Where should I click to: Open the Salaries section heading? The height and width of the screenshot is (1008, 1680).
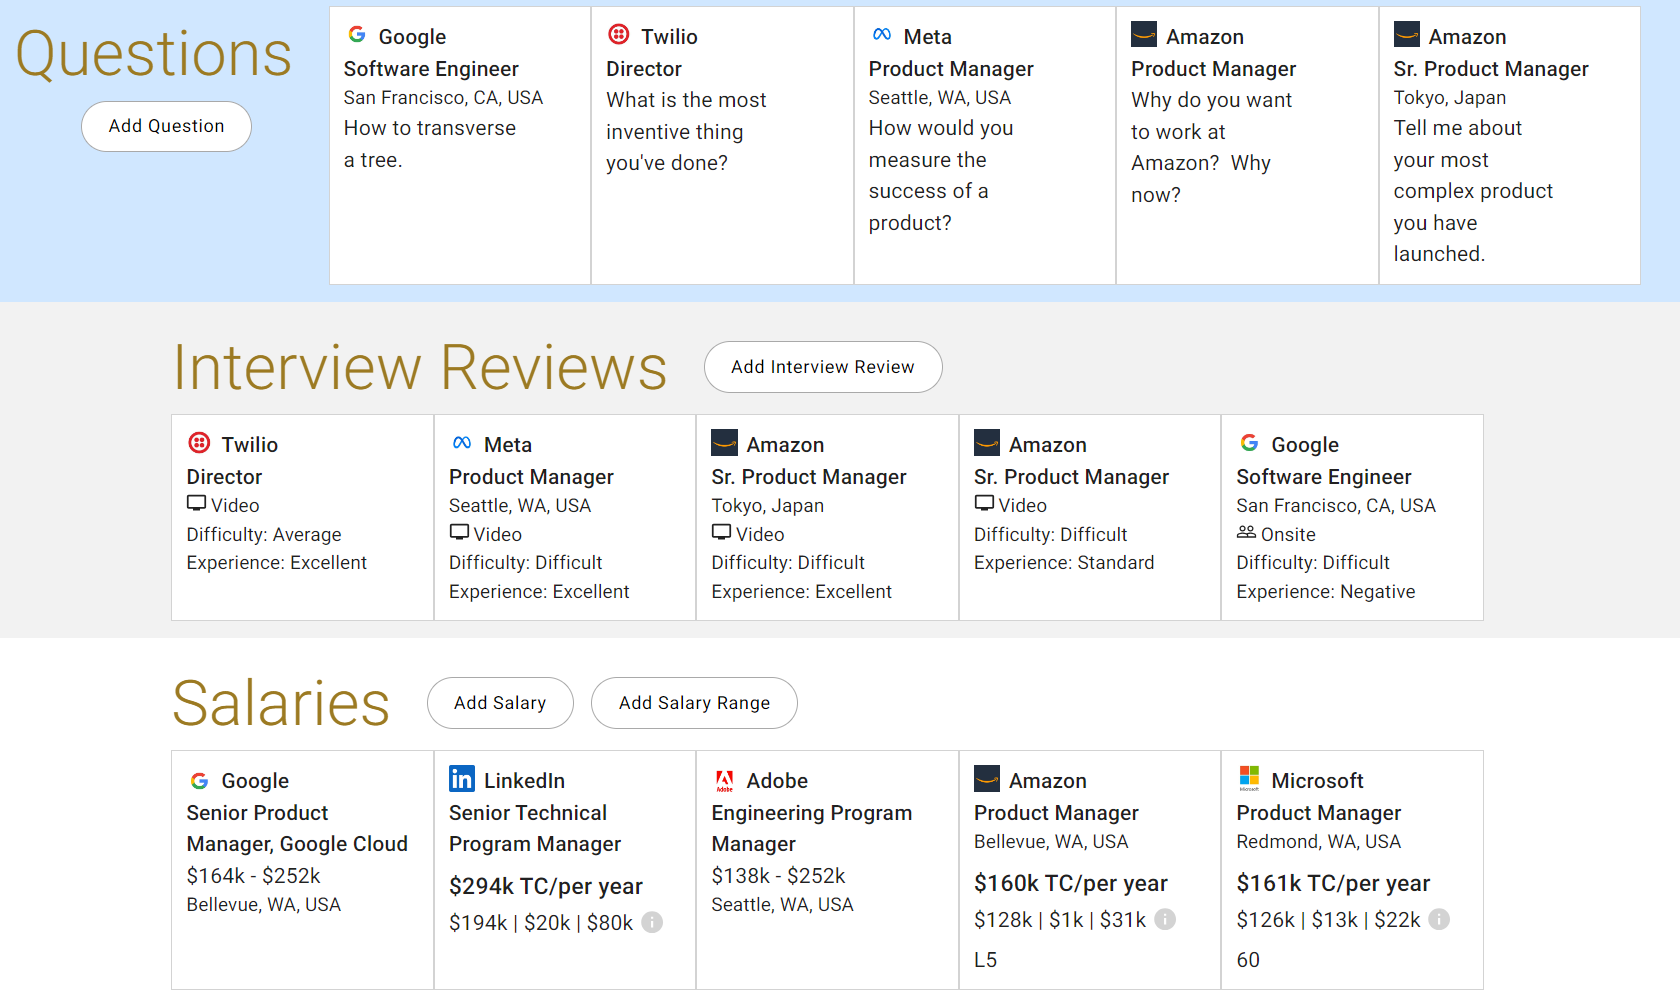(x=281, y=703)
